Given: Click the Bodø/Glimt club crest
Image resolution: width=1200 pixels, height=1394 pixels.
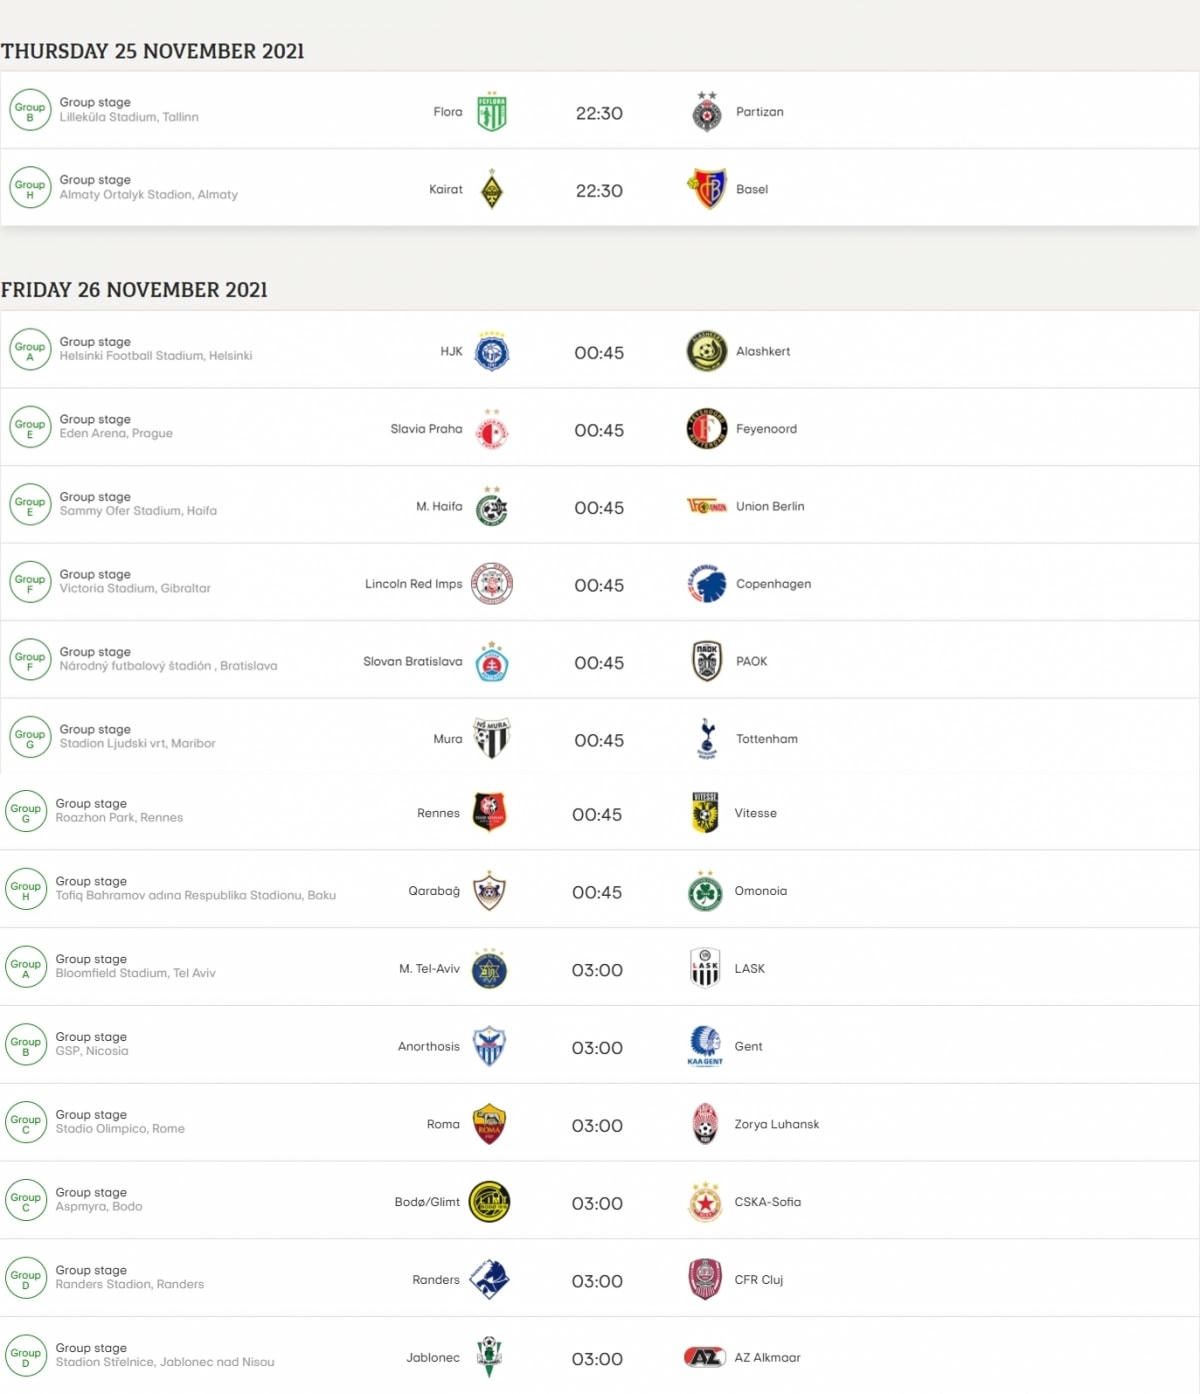Looking at the screenshot, I should pos(489,1202).
